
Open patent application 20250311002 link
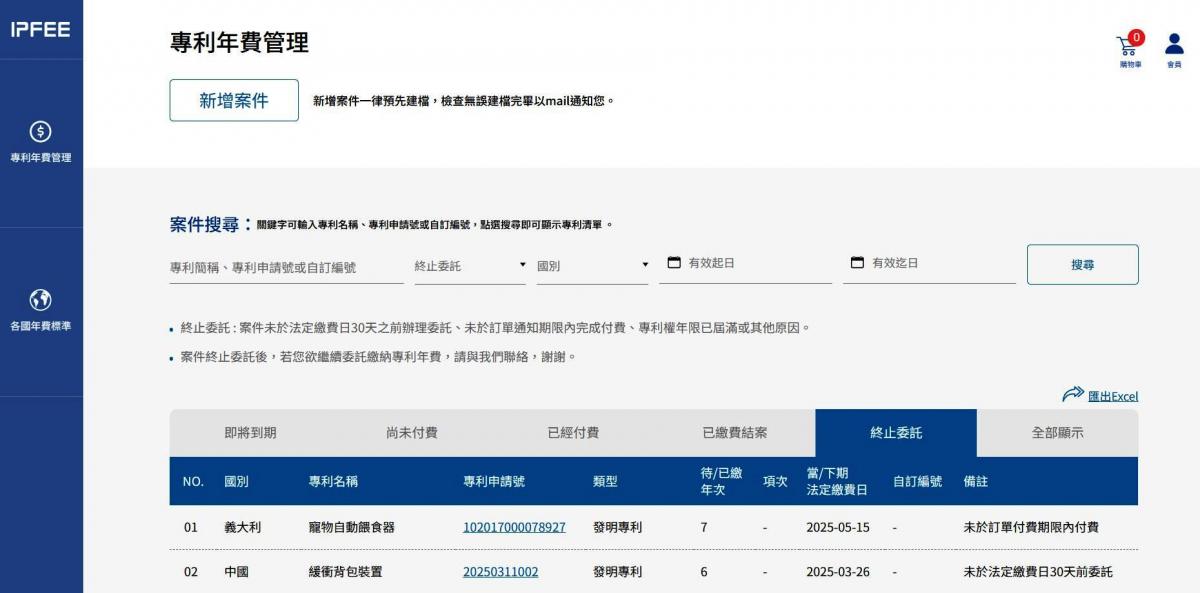pos(500,572)
